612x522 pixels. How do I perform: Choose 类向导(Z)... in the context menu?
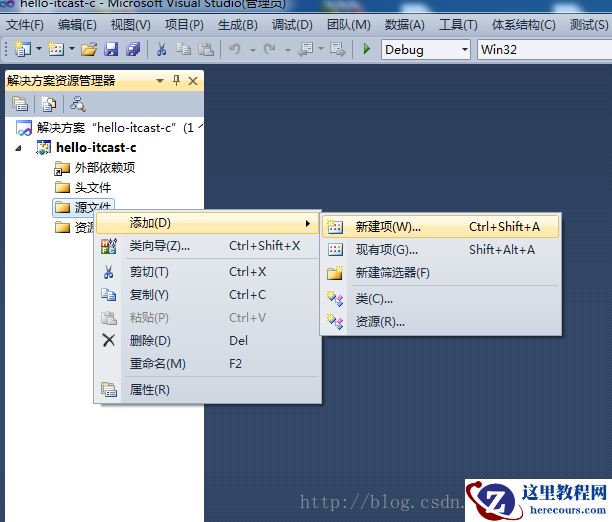[207, 246]
